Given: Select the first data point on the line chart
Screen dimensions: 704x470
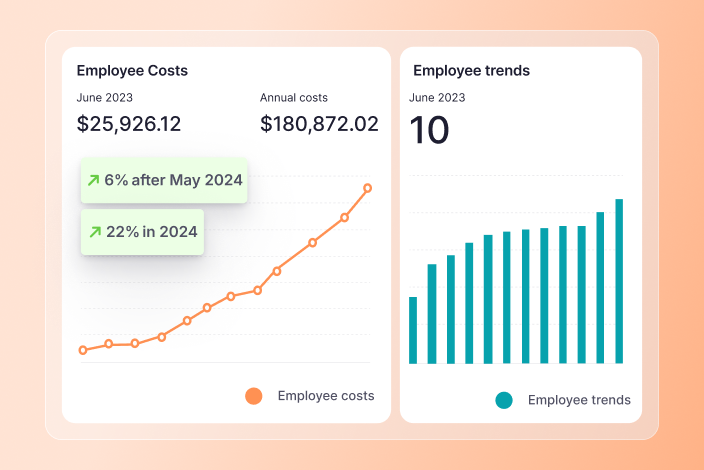Looking at the screenshot, I should (x=83, y=350).
